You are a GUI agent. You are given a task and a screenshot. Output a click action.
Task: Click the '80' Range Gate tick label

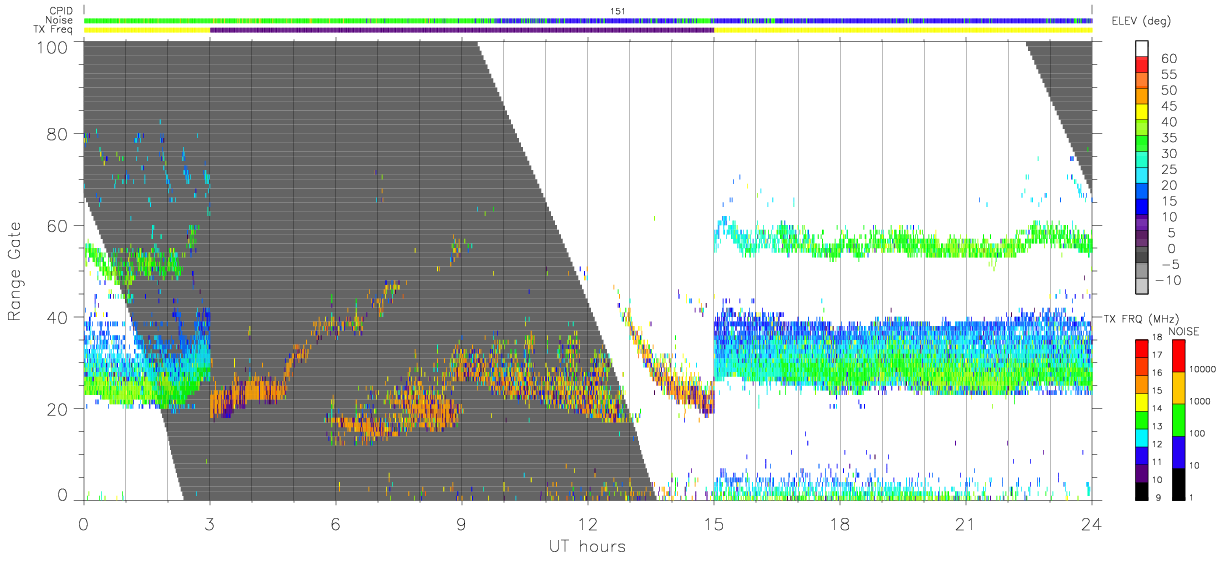click(x=57, y=133)
